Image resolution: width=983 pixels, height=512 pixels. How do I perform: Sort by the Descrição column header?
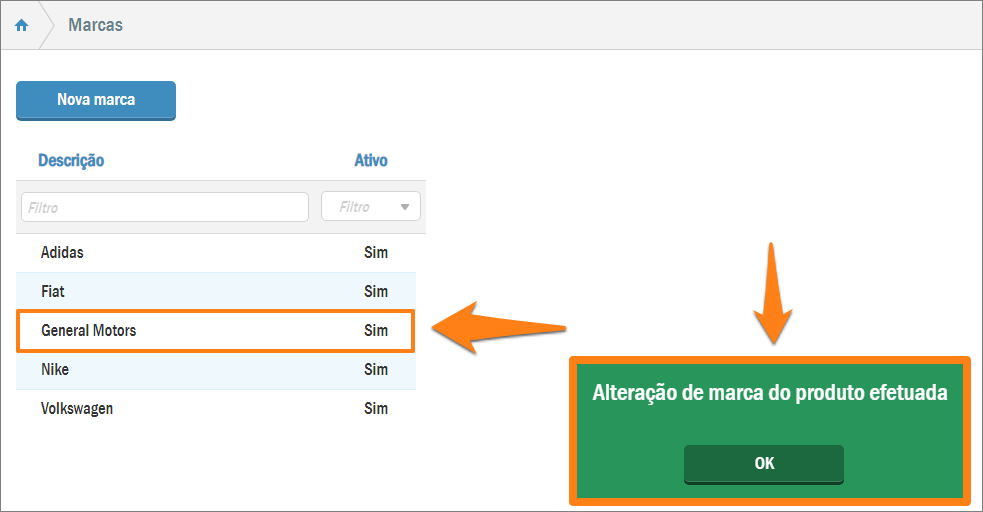pos(71,160)
